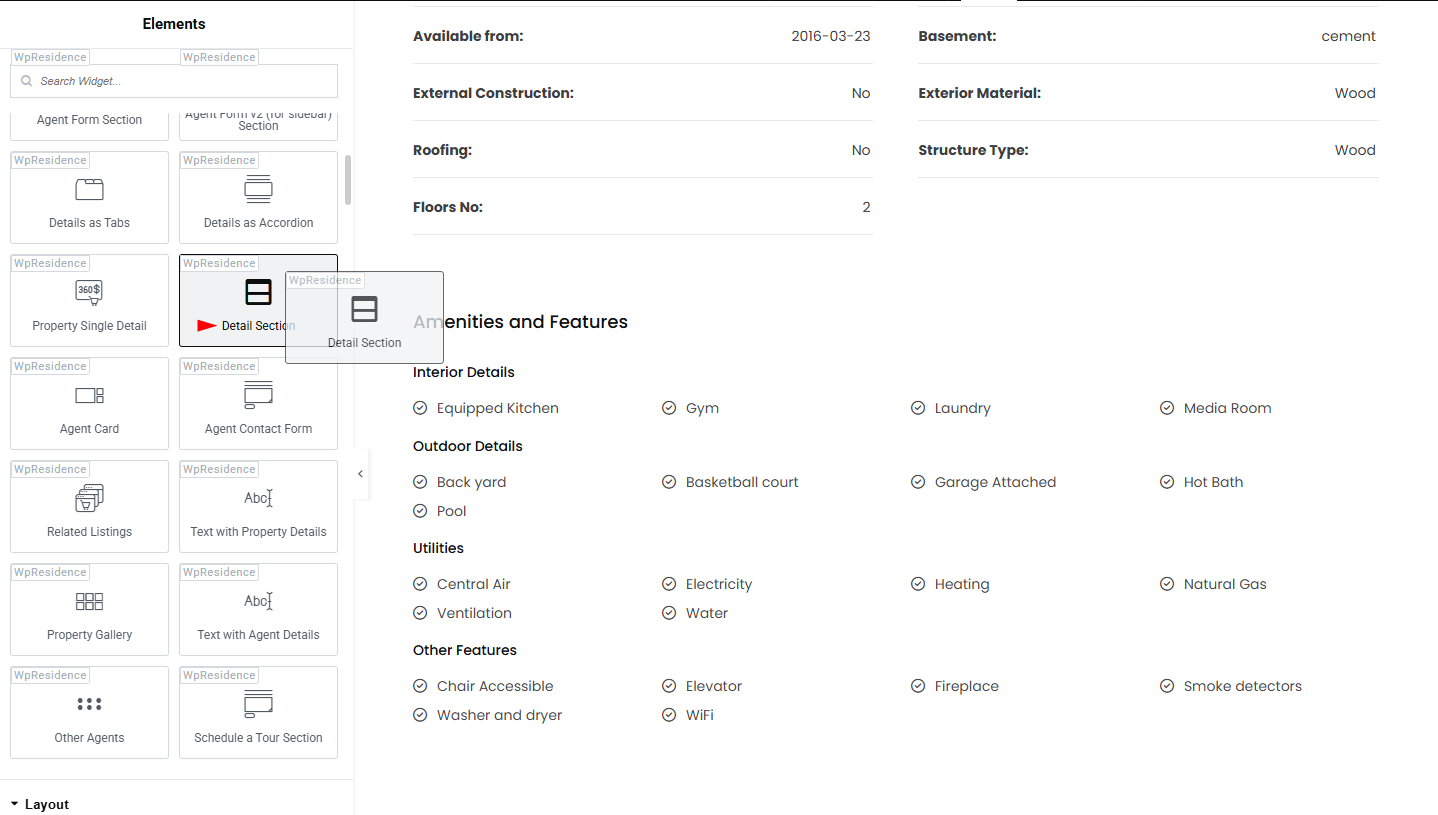
Task: Click the Details as Accordion widget icon
Action: tap(258, 190)
